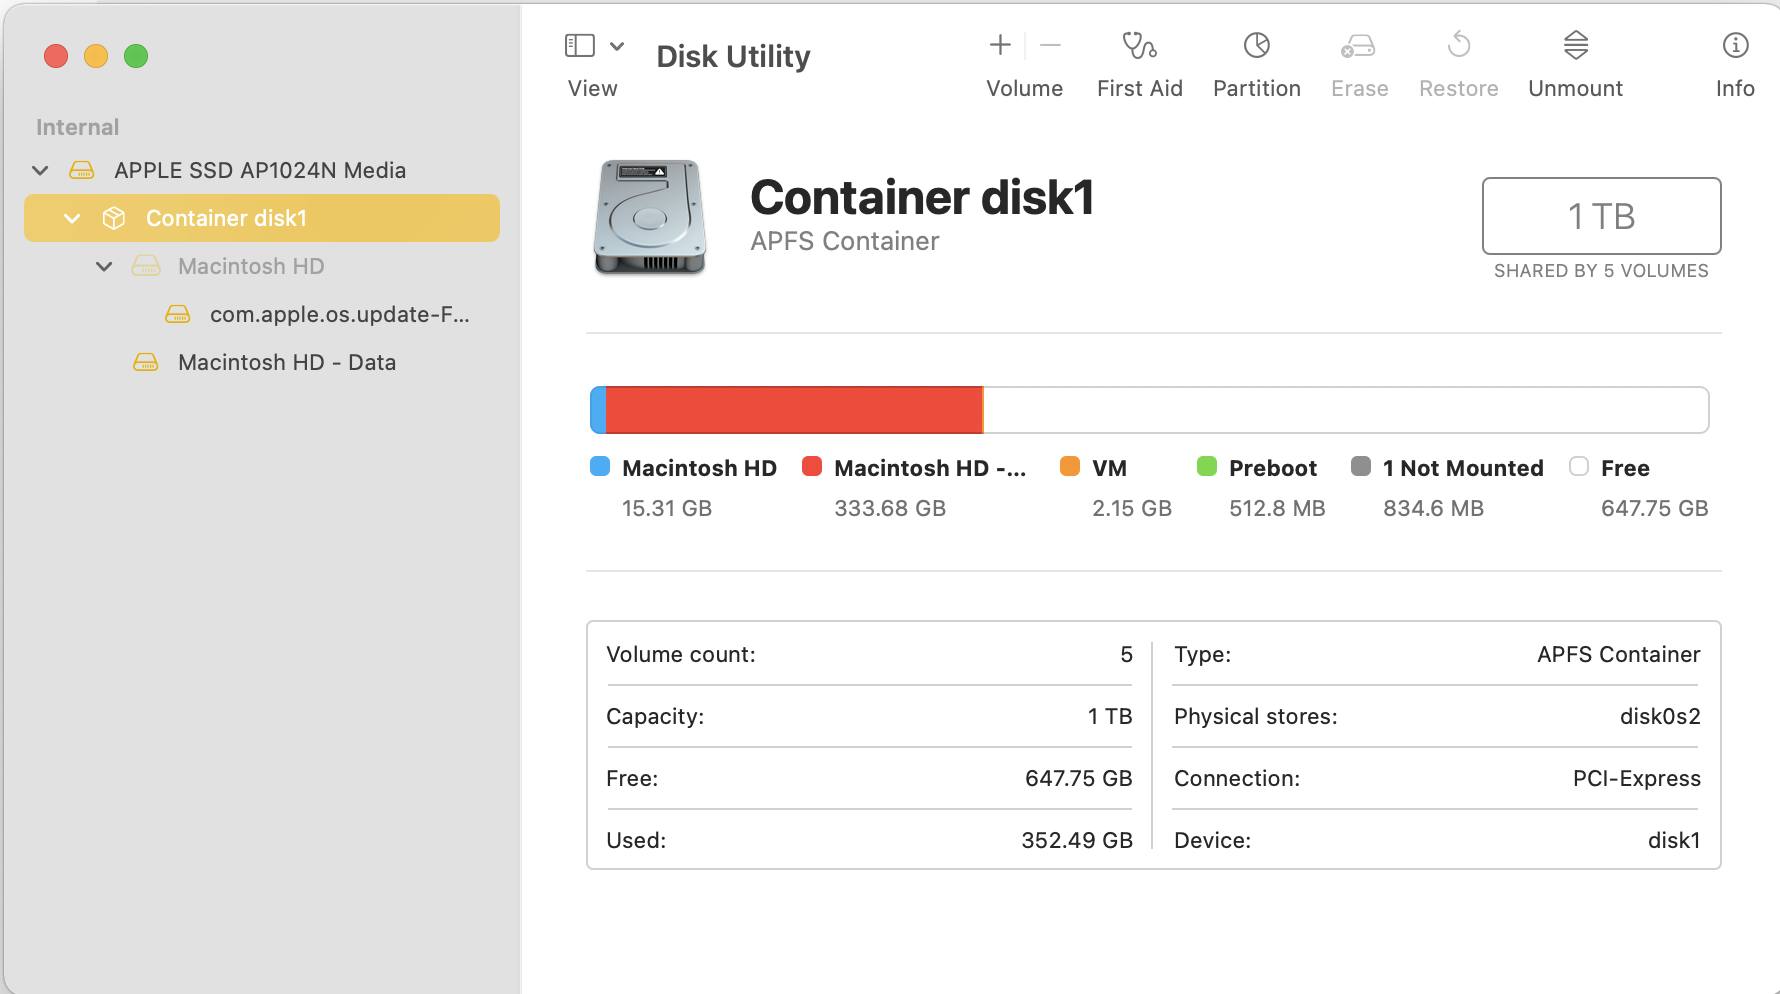Click the red Macintosh HD - Data swatch
This screenshot has width=1780, height=994.
pos(812,467)
